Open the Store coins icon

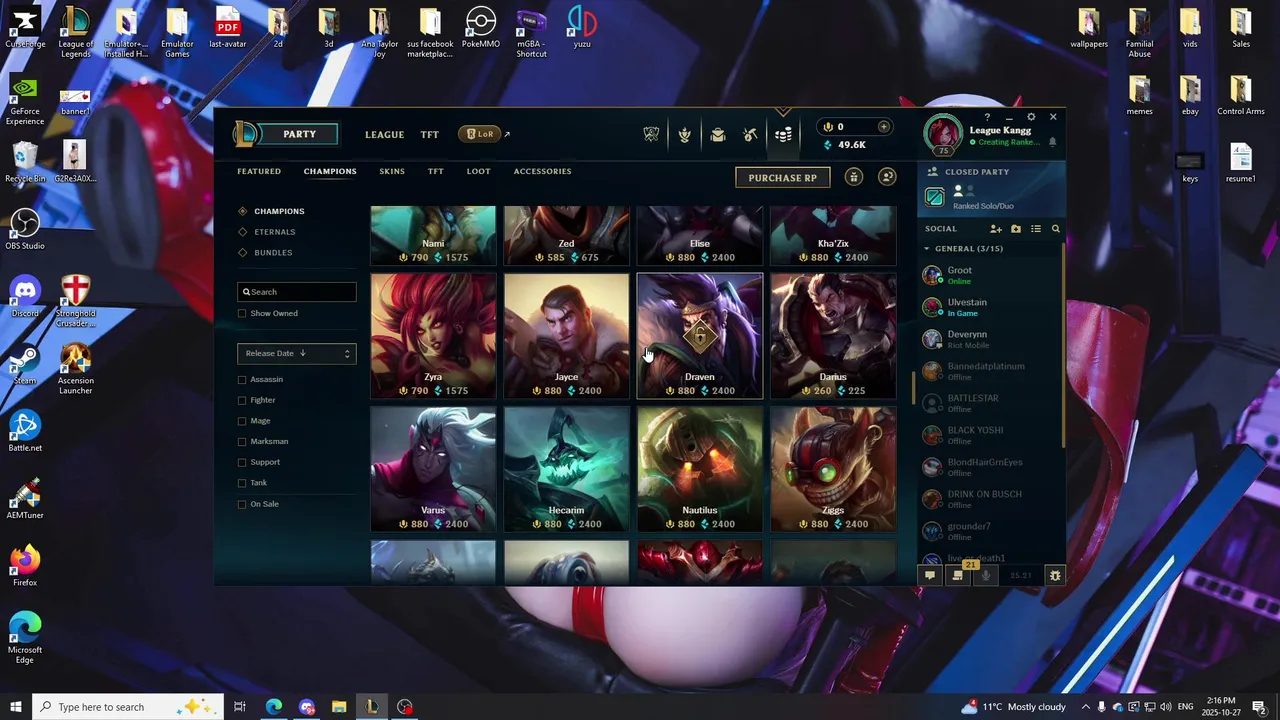[783, 135]
